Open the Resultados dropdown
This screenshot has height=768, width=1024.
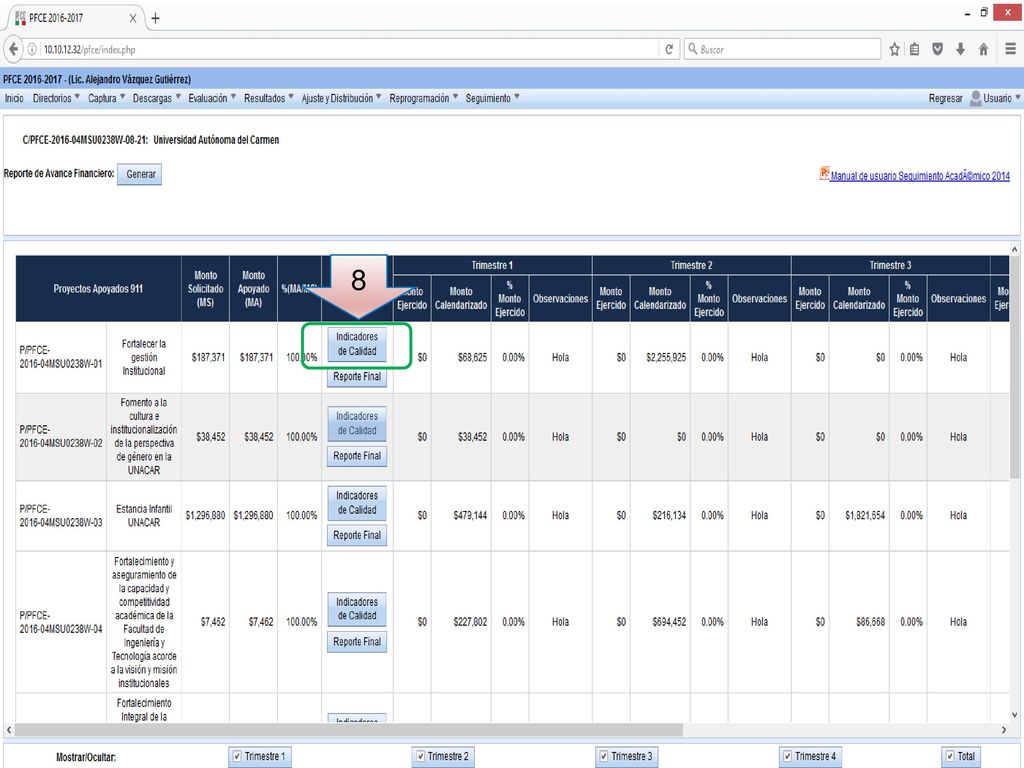[269, 98]
